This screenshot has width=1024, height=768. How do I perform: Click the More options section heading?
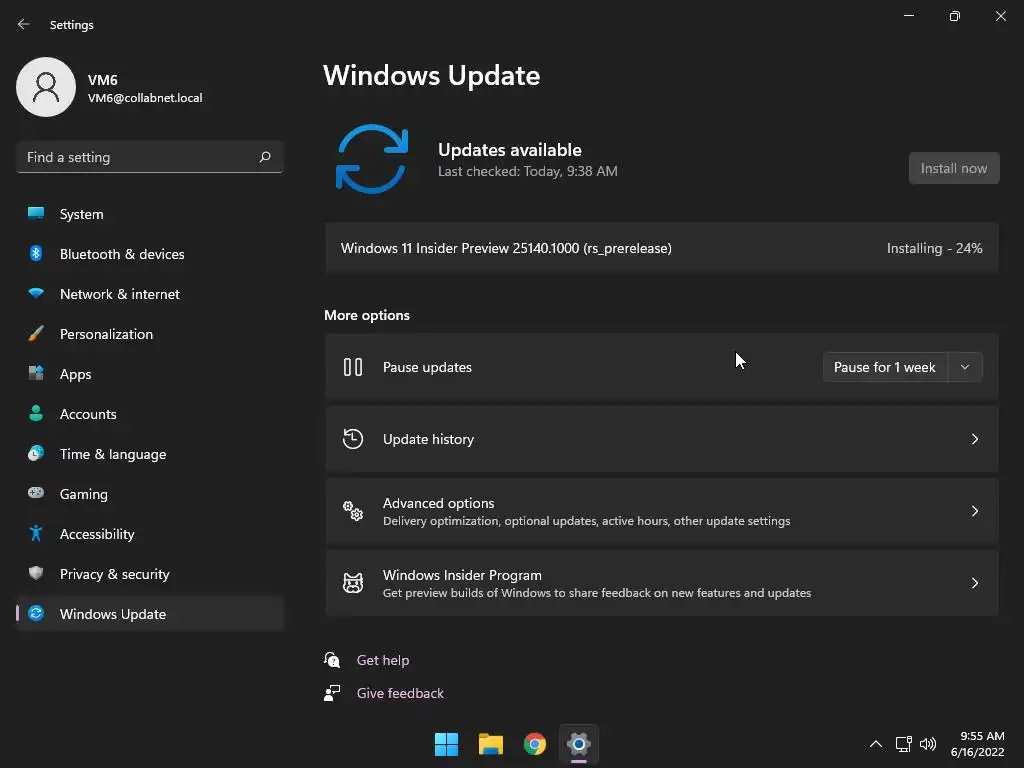pyautogui.click(x=367, y=315)
